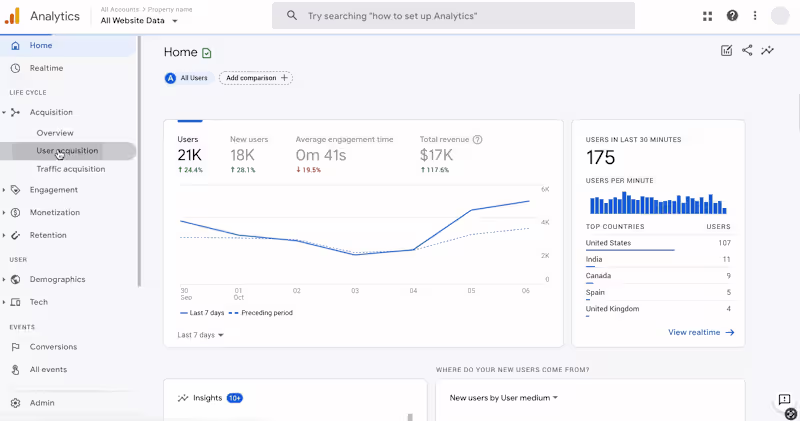Screen dimensions: 800x421
Task: Open the View realtime link
Action: pyautogui.click(x=701, y=332)
